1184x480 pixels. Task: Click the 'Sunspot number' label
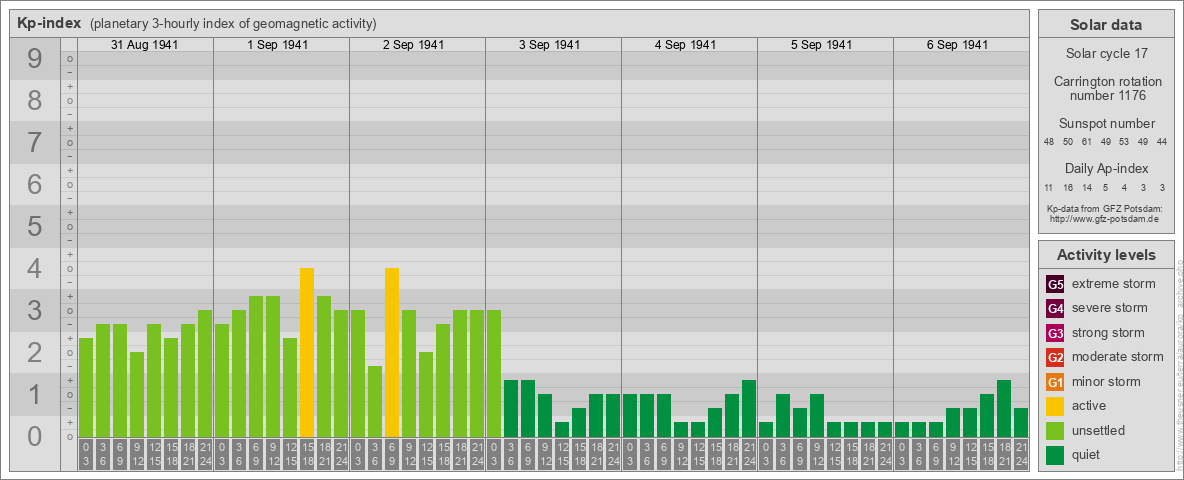pyautogui.click(x=1106, y=123)
